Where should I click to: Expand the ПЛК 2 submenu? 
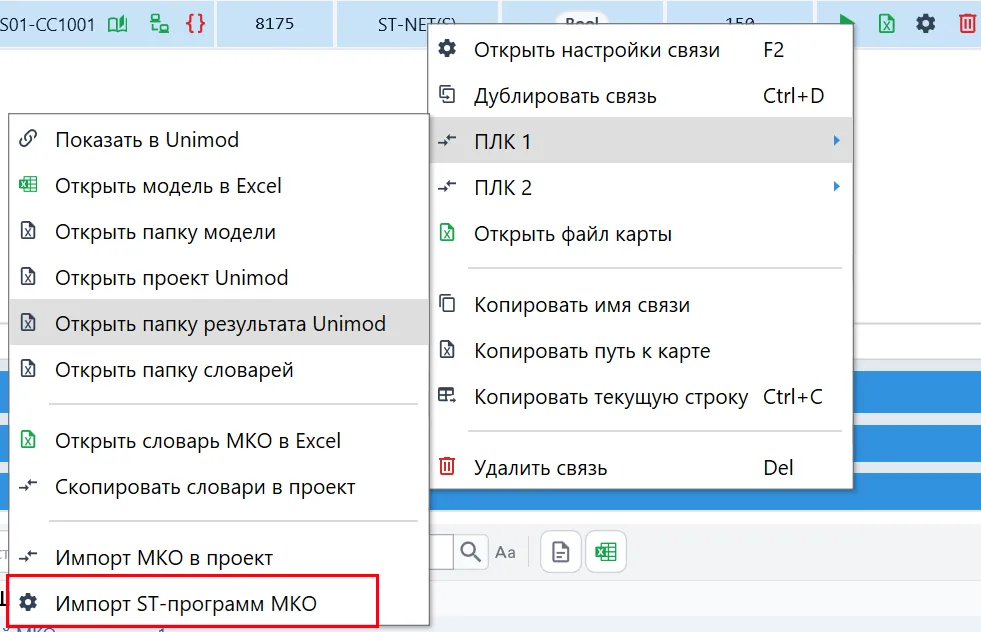coord(641,186)
